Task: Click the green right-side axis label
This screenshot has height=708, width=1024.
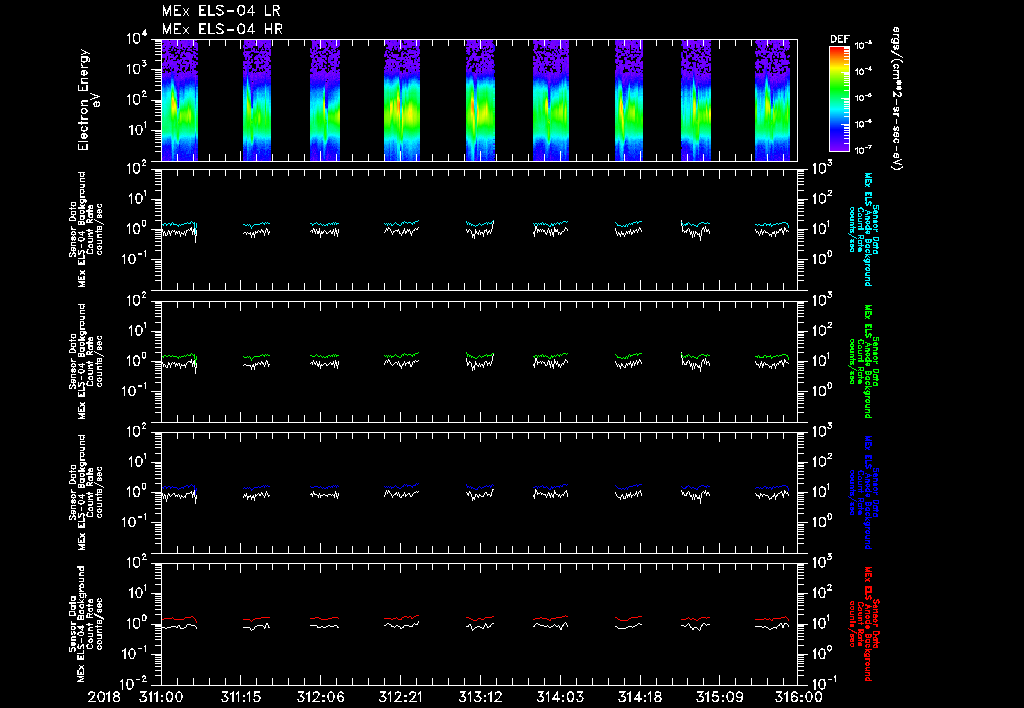Action: (863, 361)
